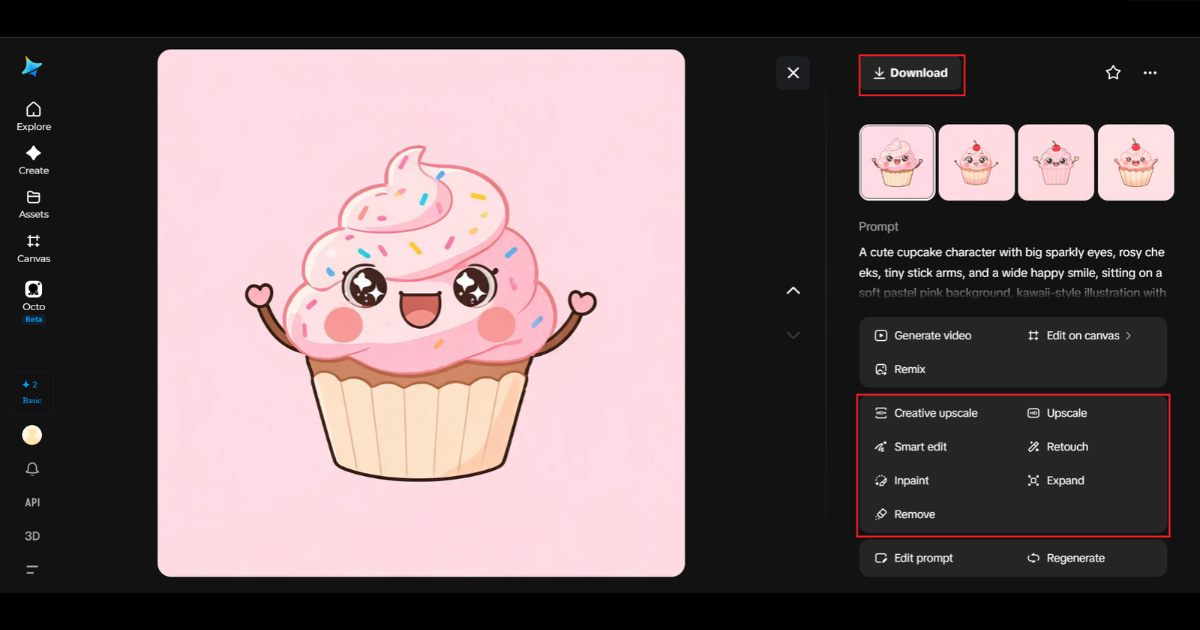Choose the plain Upscale option
This screenshot has height=630, width=1200.
coord(1057,413)
